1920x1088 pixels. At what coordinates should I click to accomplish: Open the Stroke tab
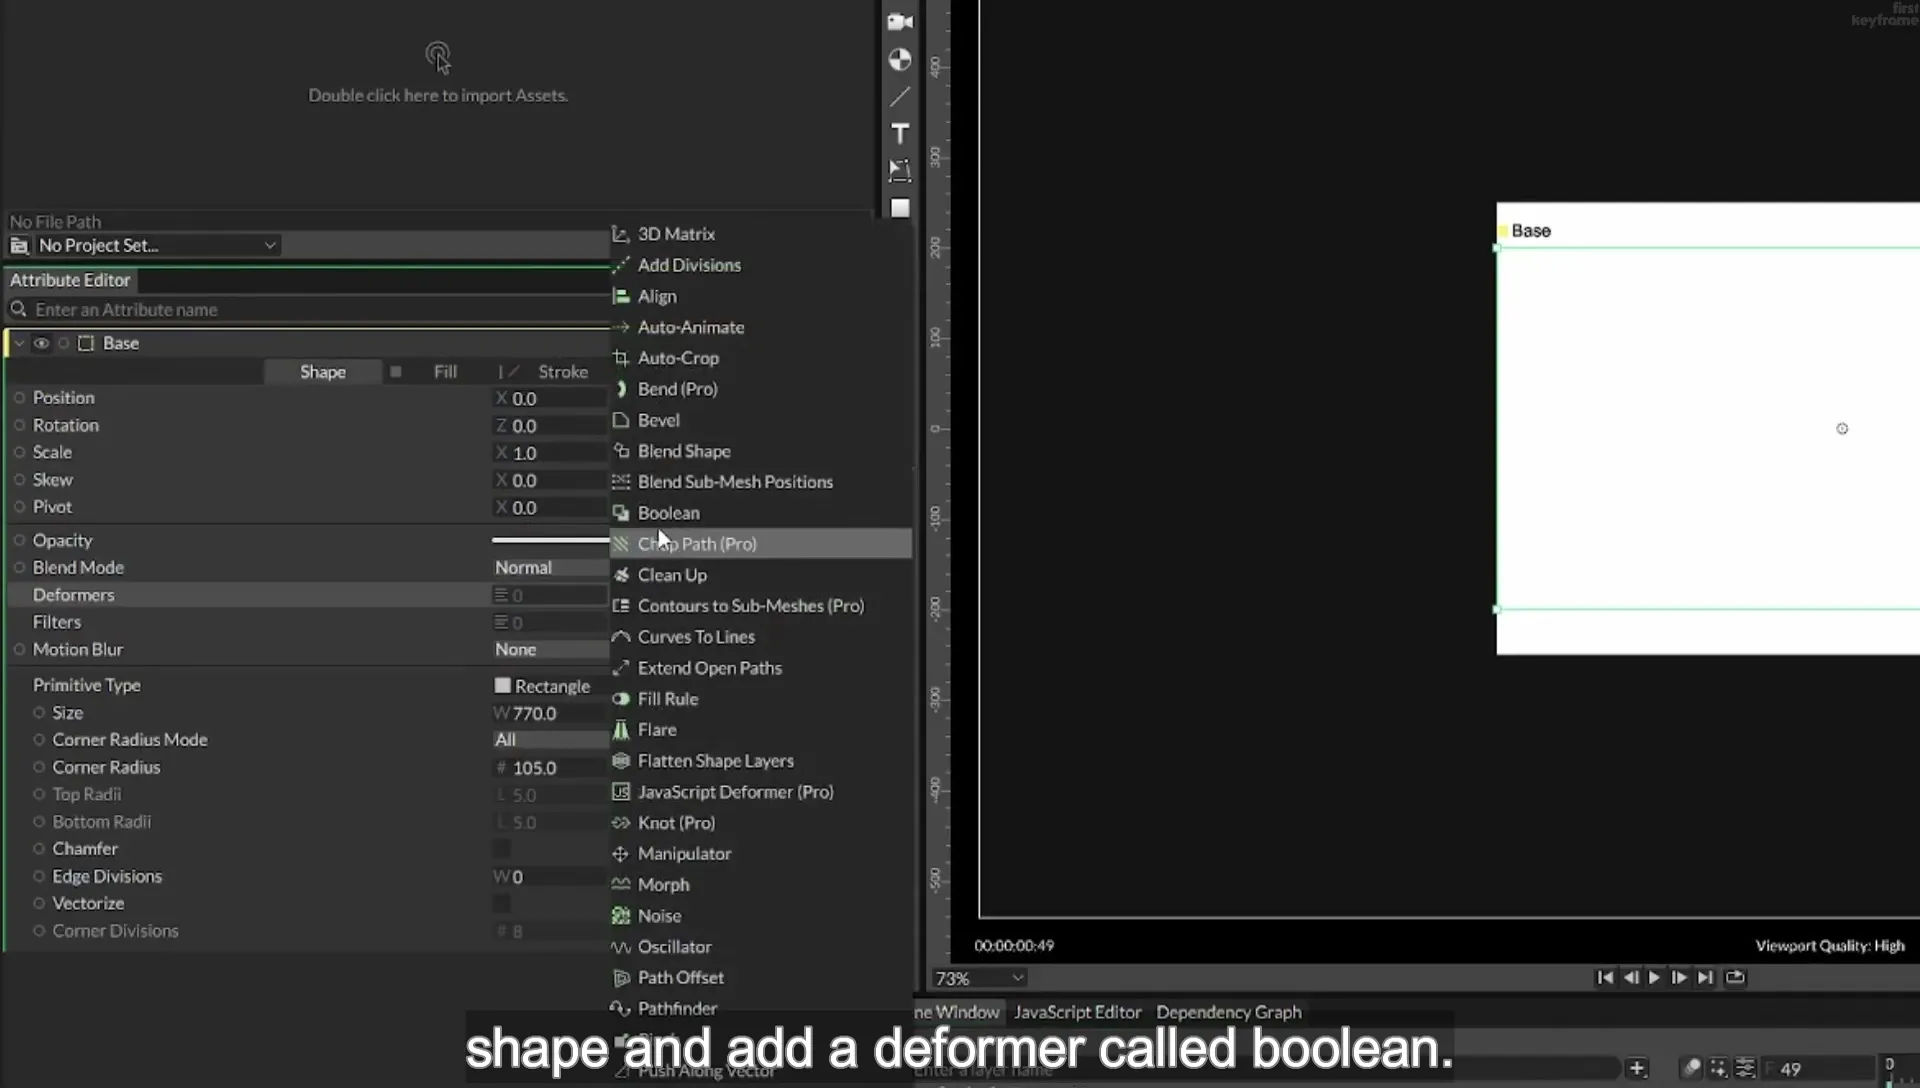pos(563,371)
